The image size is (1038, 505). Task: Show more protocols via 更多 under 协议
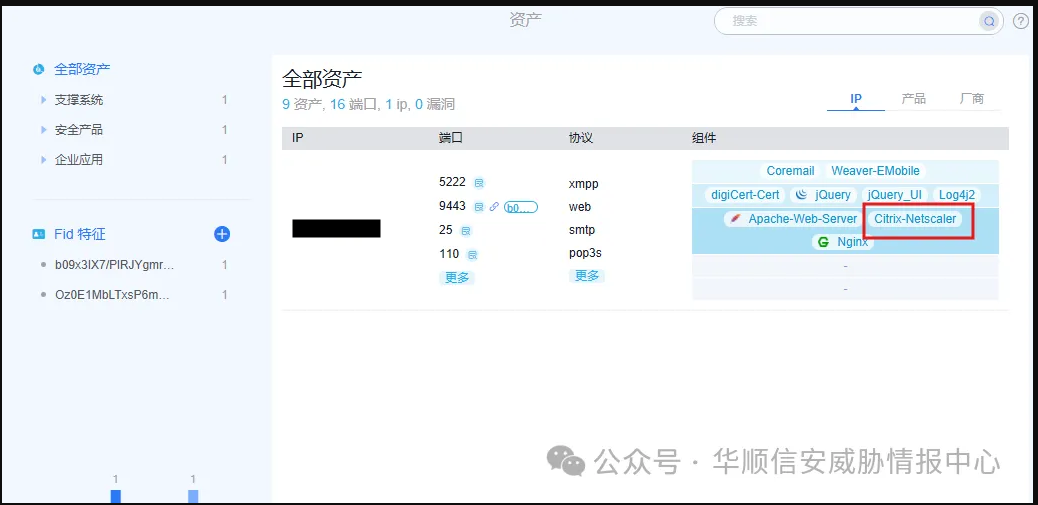587,276
